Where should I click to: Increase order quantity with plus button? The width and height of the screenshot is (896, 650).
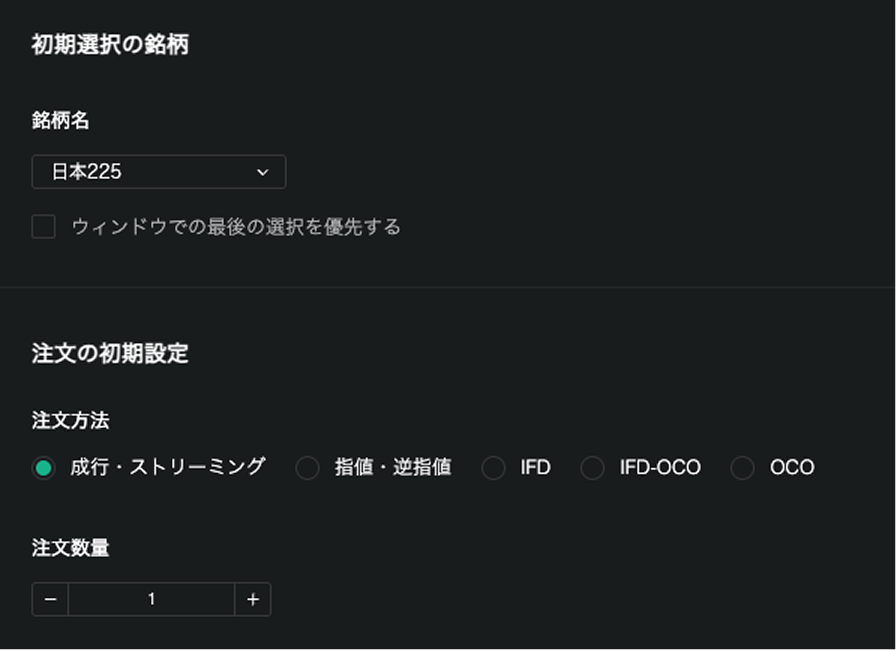click(253, 599)
